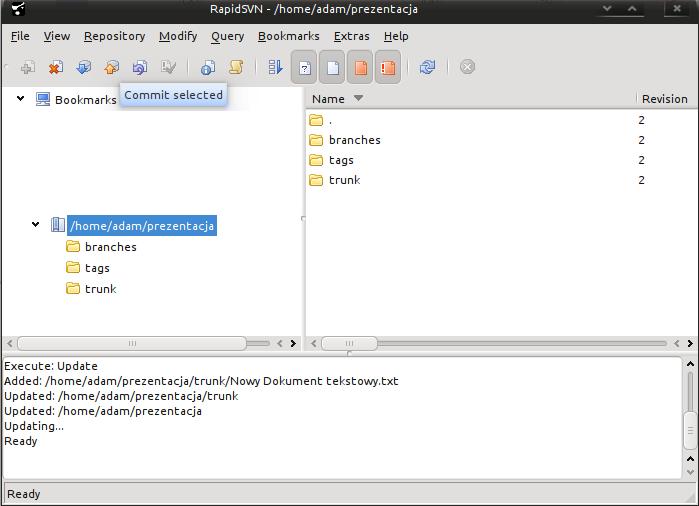This screenshot has height=506, width=699.
Task: Collapse the /home/adam/prezentacja tree node
Action: [x=36, y=224]
